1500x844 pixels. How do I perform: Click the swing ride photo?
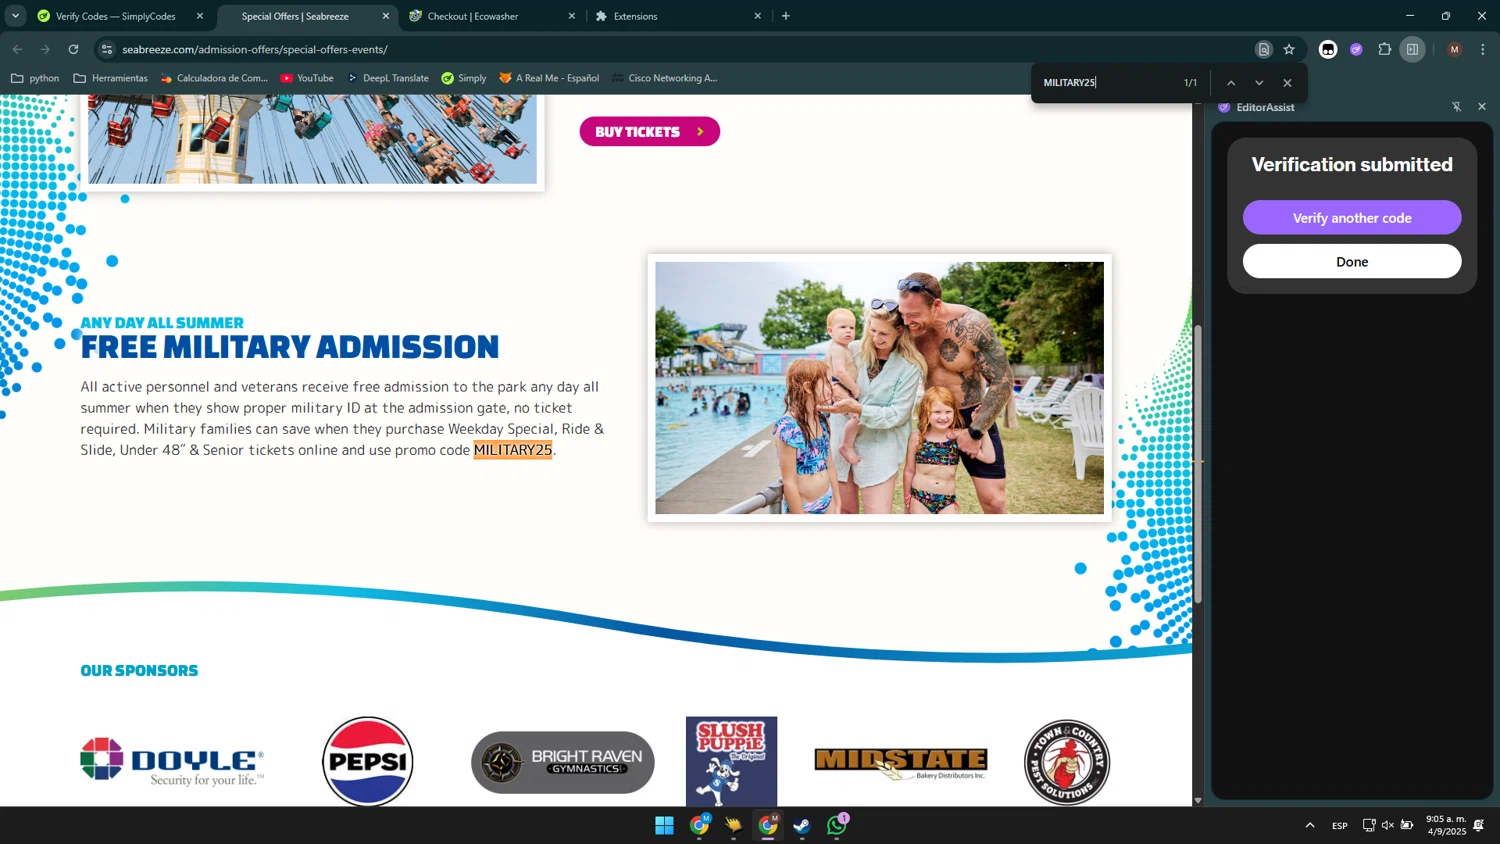tap(312, 139)
